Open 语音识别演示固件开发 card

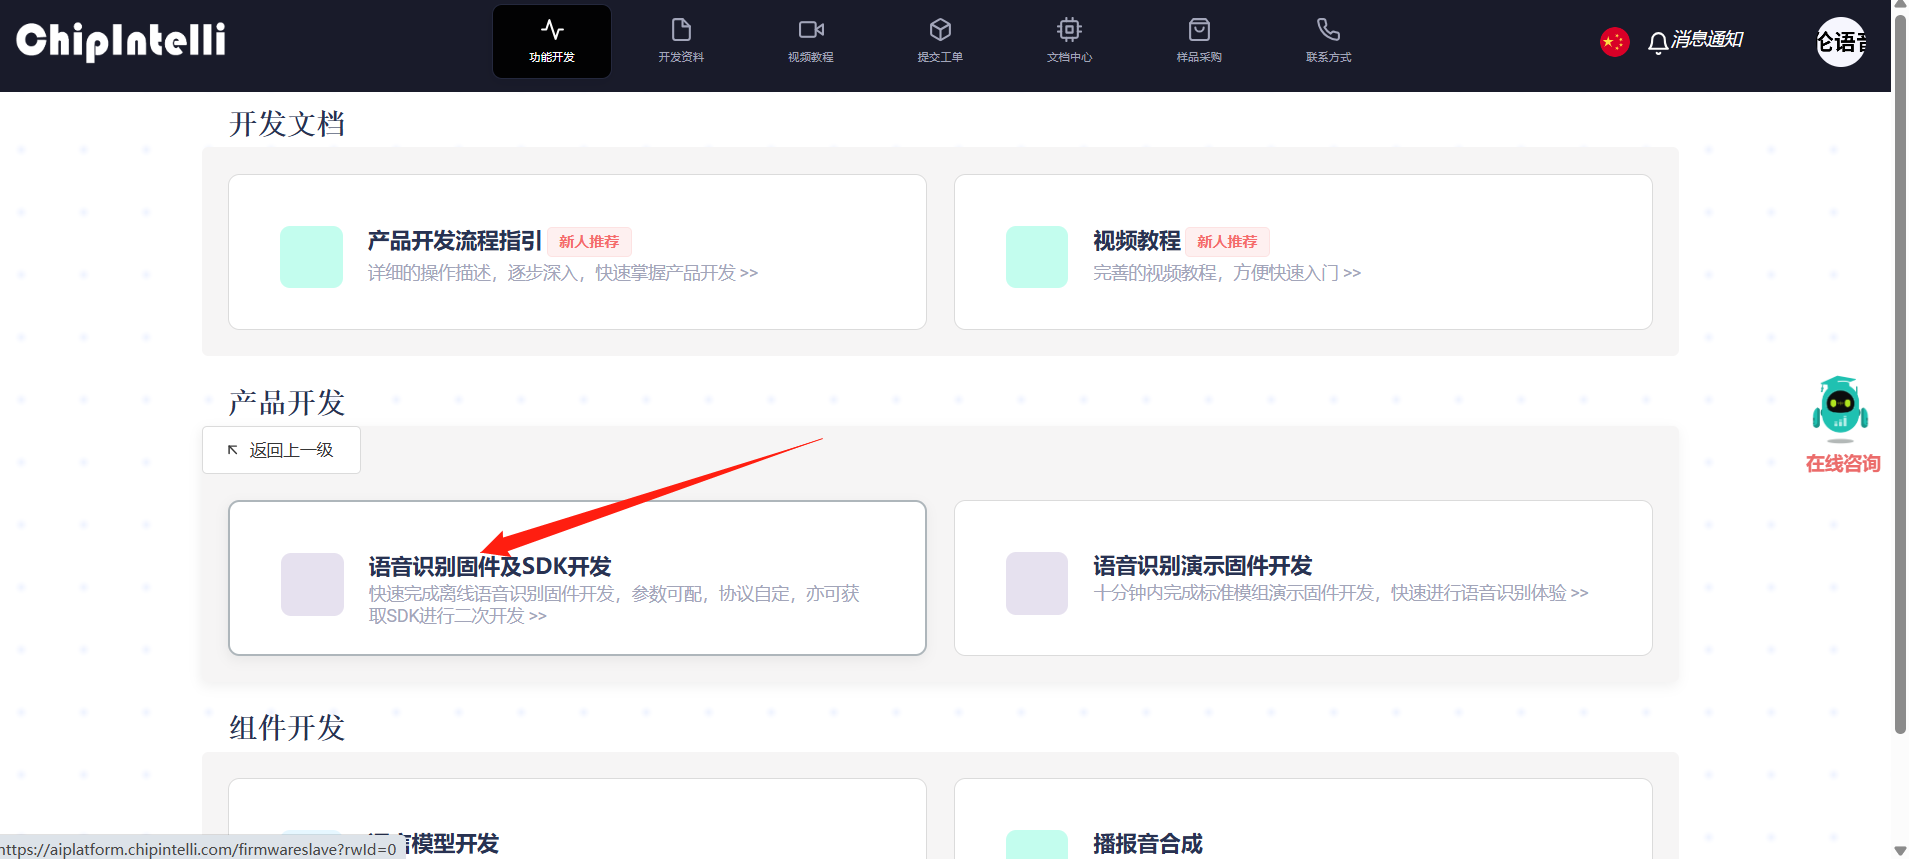tap(1303, 578)
